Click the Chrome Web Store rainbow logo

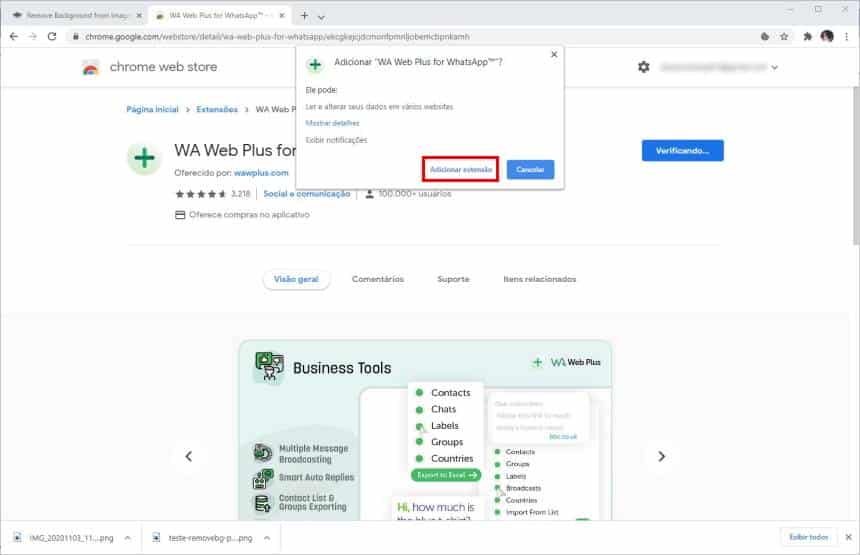coord(90,67)
